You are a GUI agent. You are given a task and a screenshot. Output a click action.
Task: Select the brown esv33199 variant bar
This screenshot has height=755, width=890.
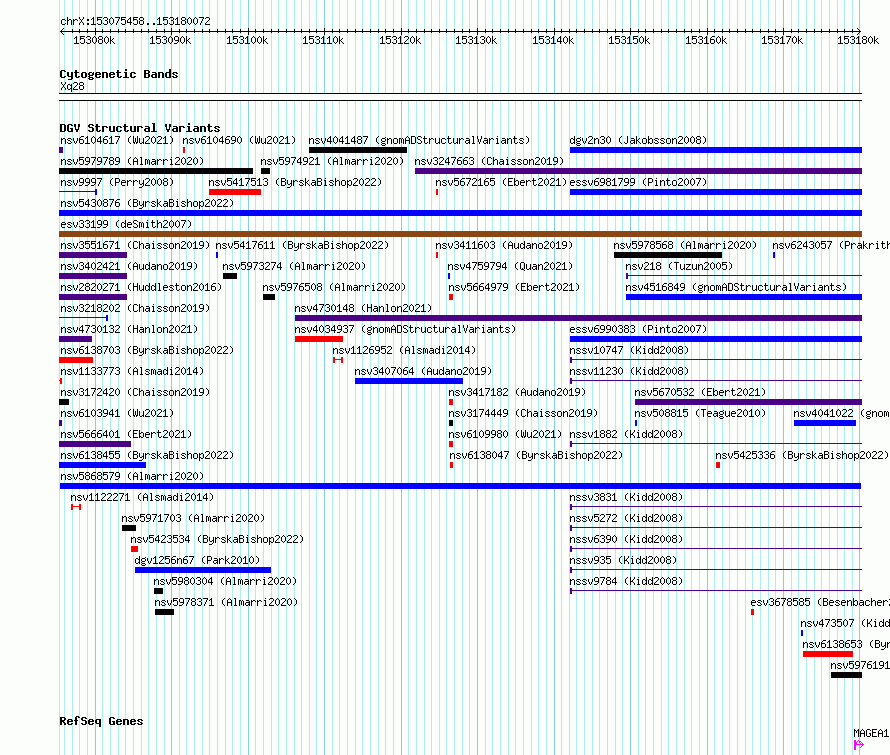pyautogui.click(x=460, y=234)
